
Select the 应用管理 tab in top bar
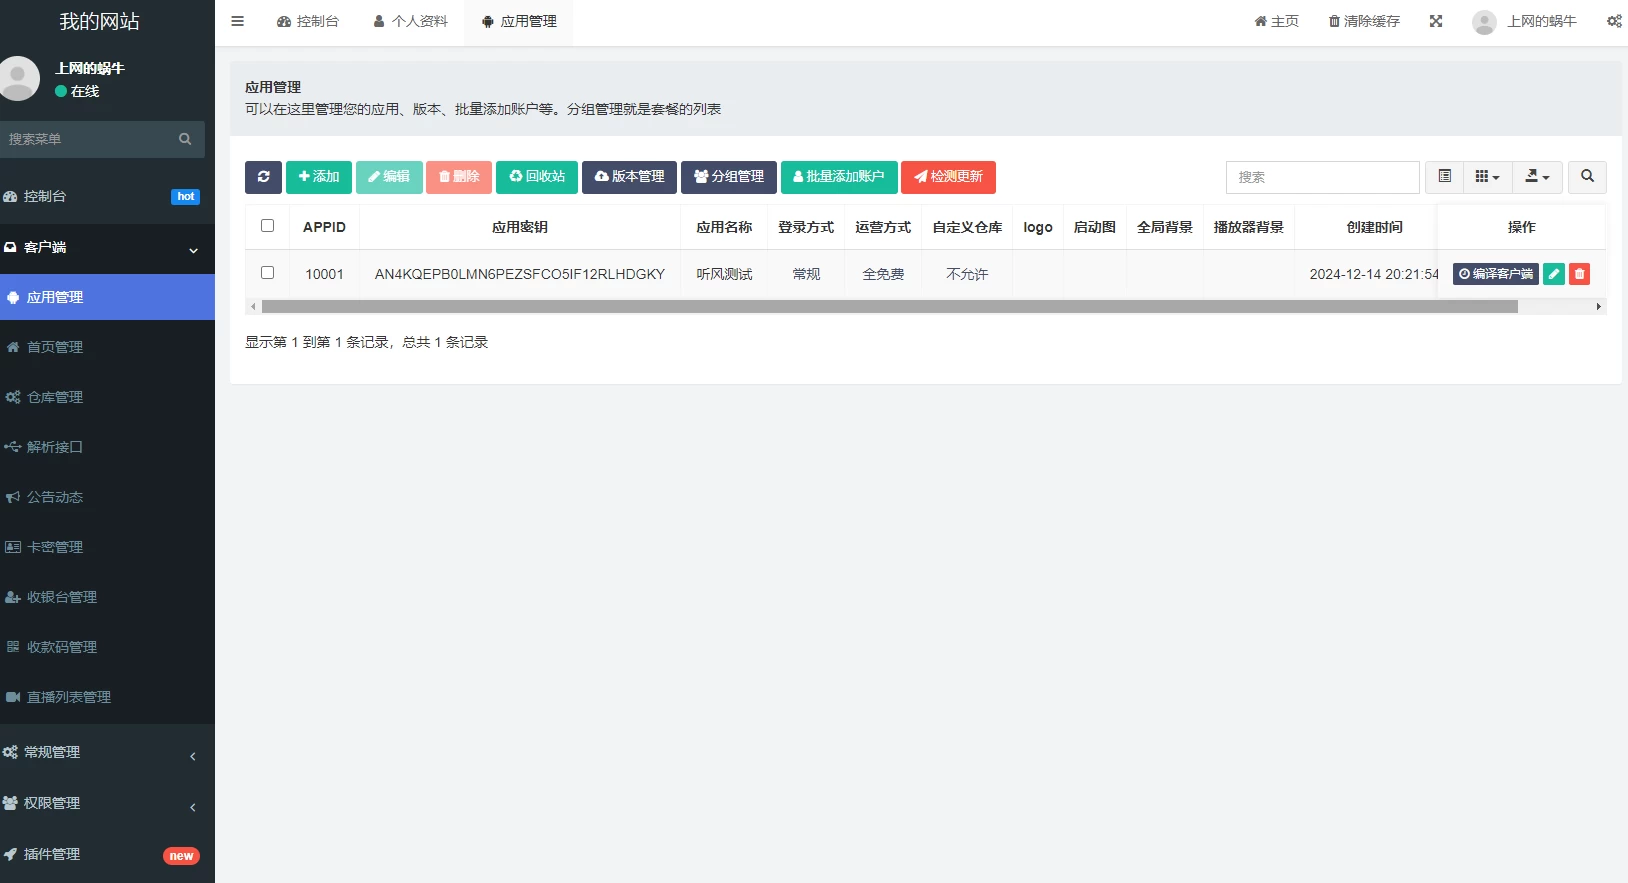coord(519,21)
